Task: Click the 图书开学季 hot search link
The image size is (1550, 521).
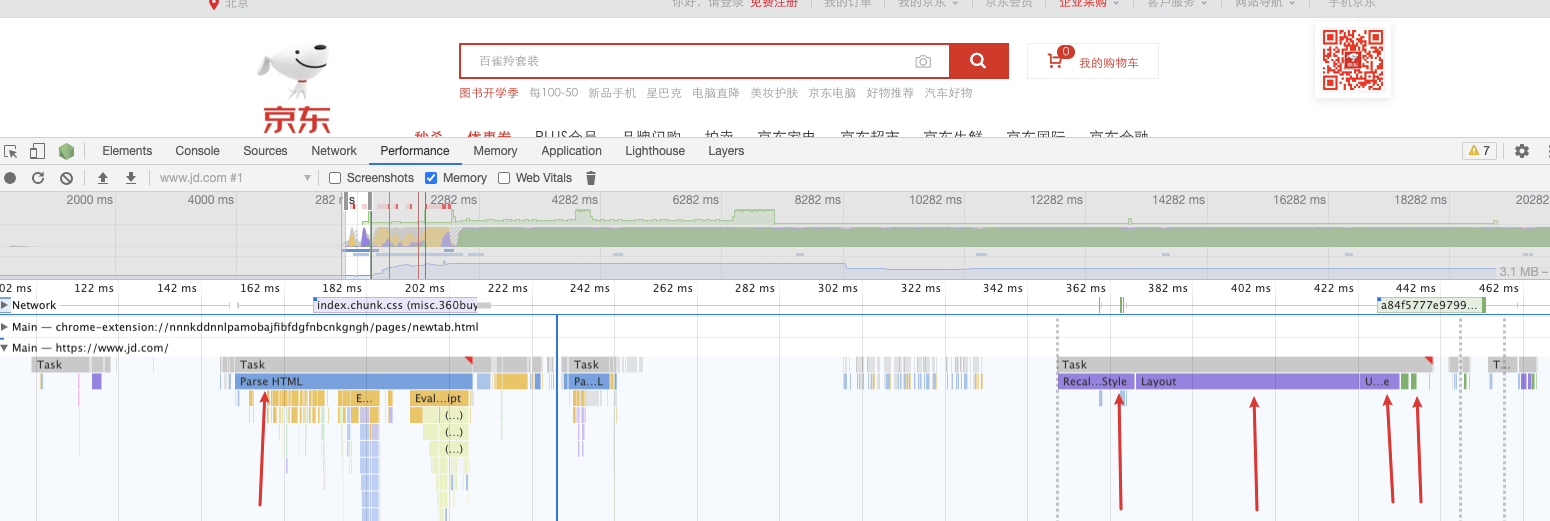Action: click(489, 93)
